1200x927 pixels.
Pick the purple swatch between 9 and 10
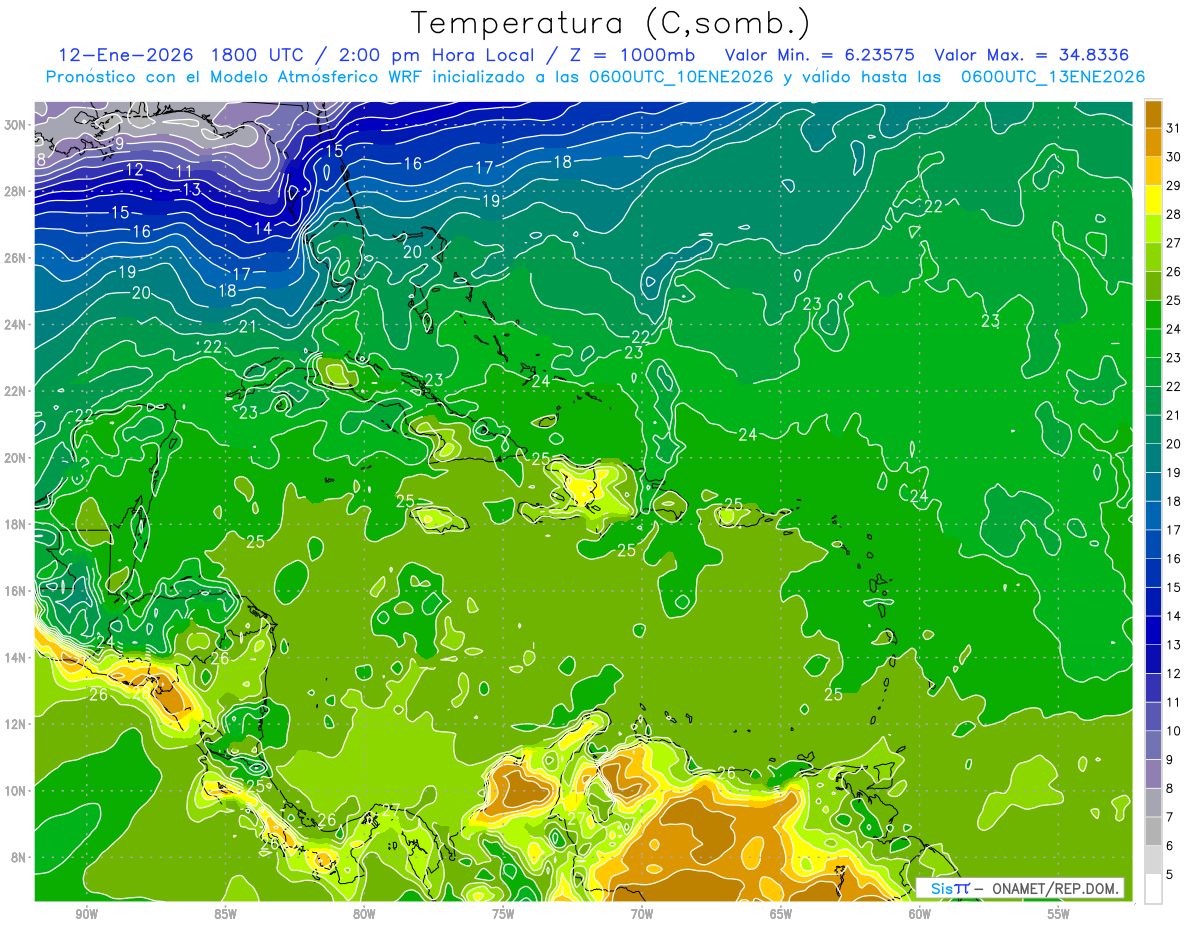1154,745
